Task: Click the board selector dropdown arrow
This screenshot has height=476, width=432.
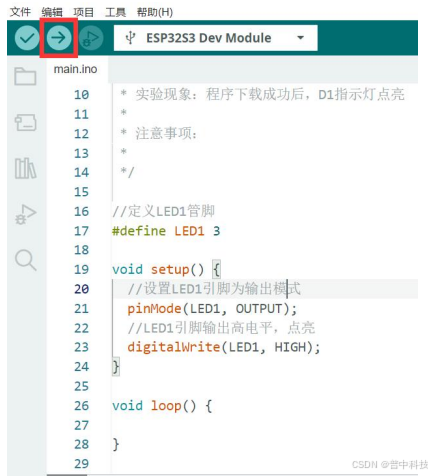Action: pyautogui.click(x=300, y=38)
